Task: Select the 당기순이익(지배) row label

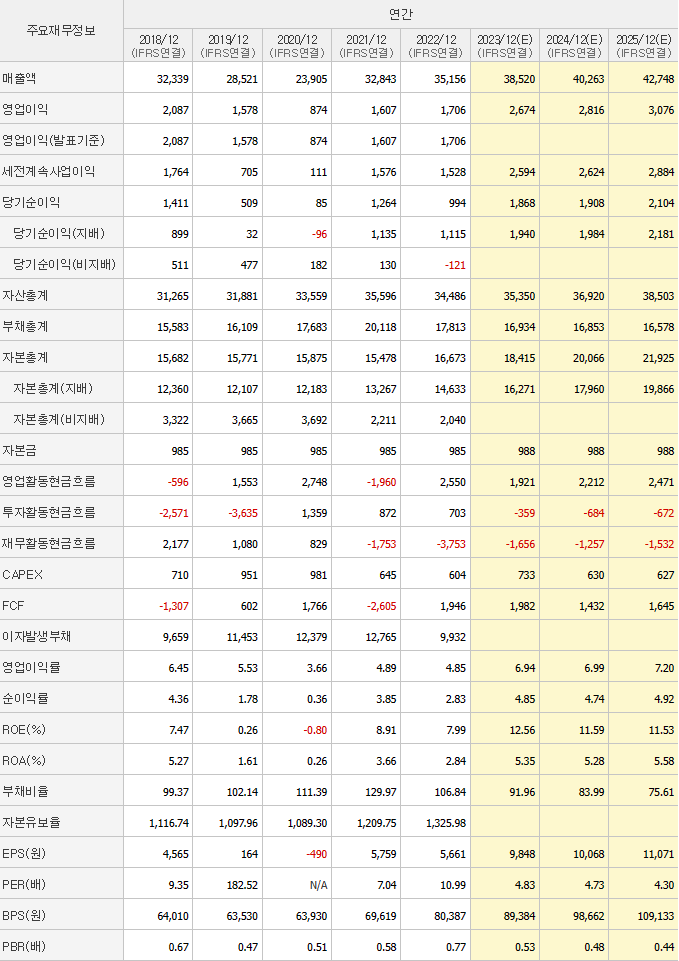Action: [59, 233]
